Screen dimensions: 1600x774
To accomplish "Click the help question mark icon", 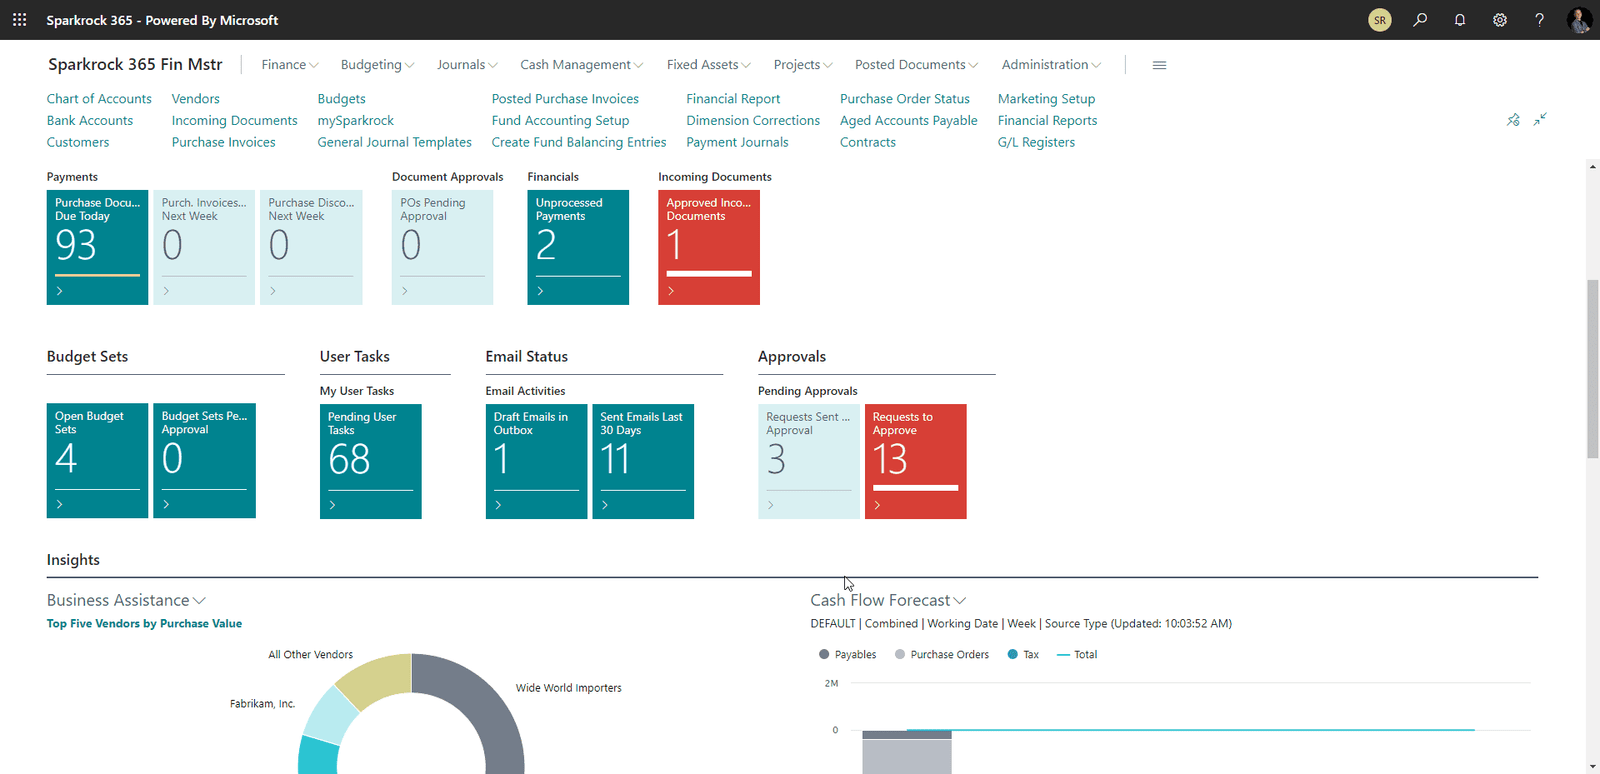I will [x=1539, y=20].
